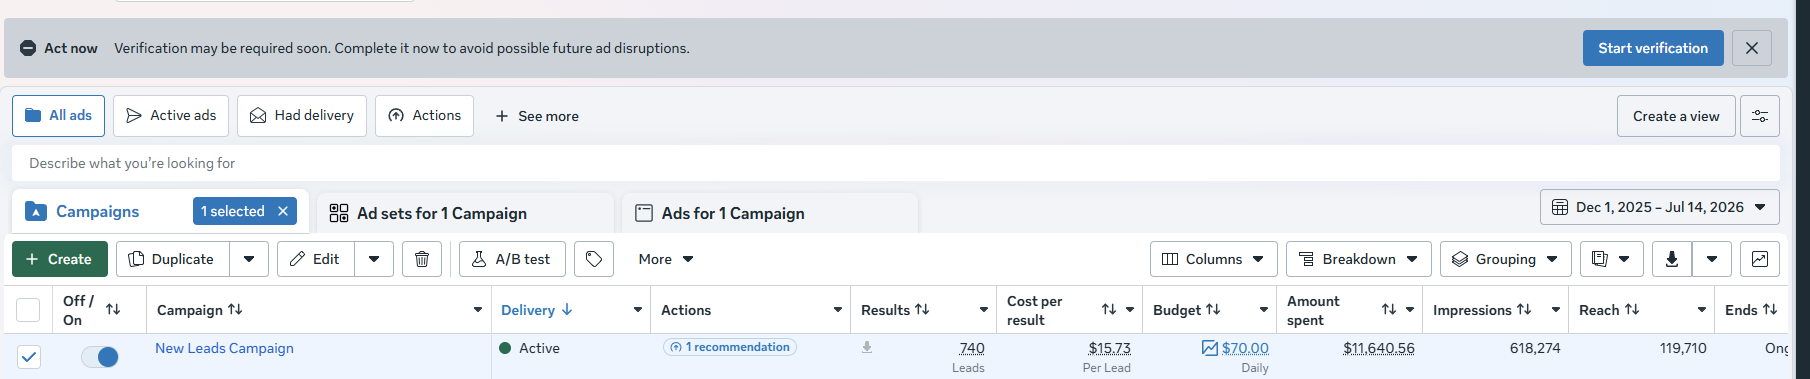
Task: Duplicate the selected campaign
Action: [x=172, y=259]
